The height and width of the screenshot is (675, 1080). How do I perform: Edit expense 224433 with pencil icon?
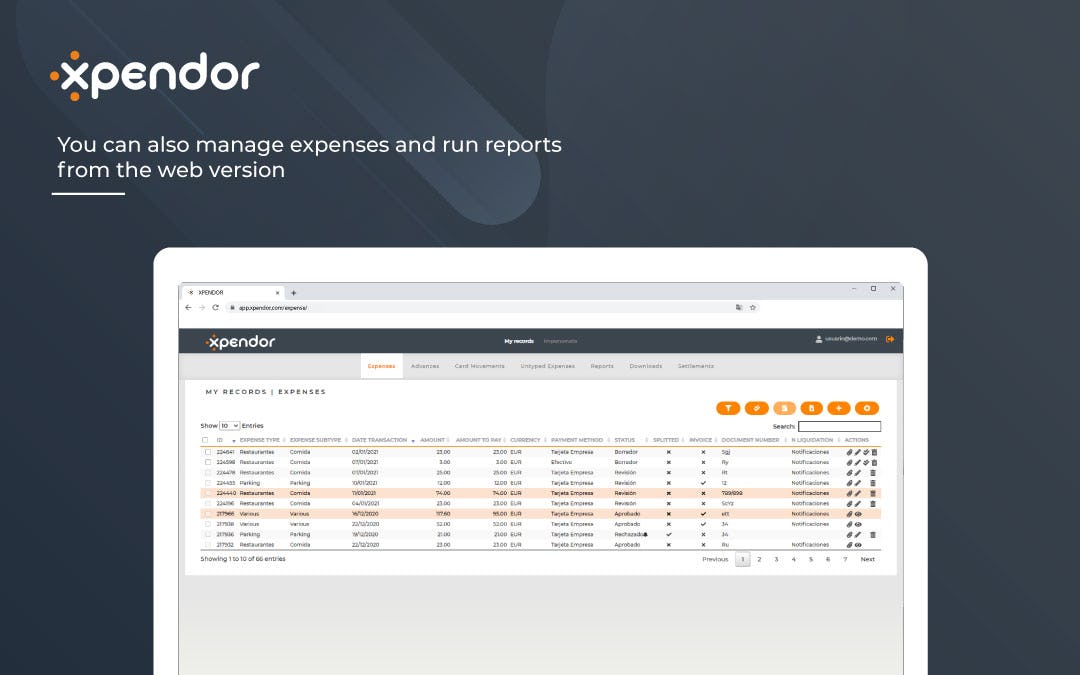pyautogui.click(x=858, y=484)
